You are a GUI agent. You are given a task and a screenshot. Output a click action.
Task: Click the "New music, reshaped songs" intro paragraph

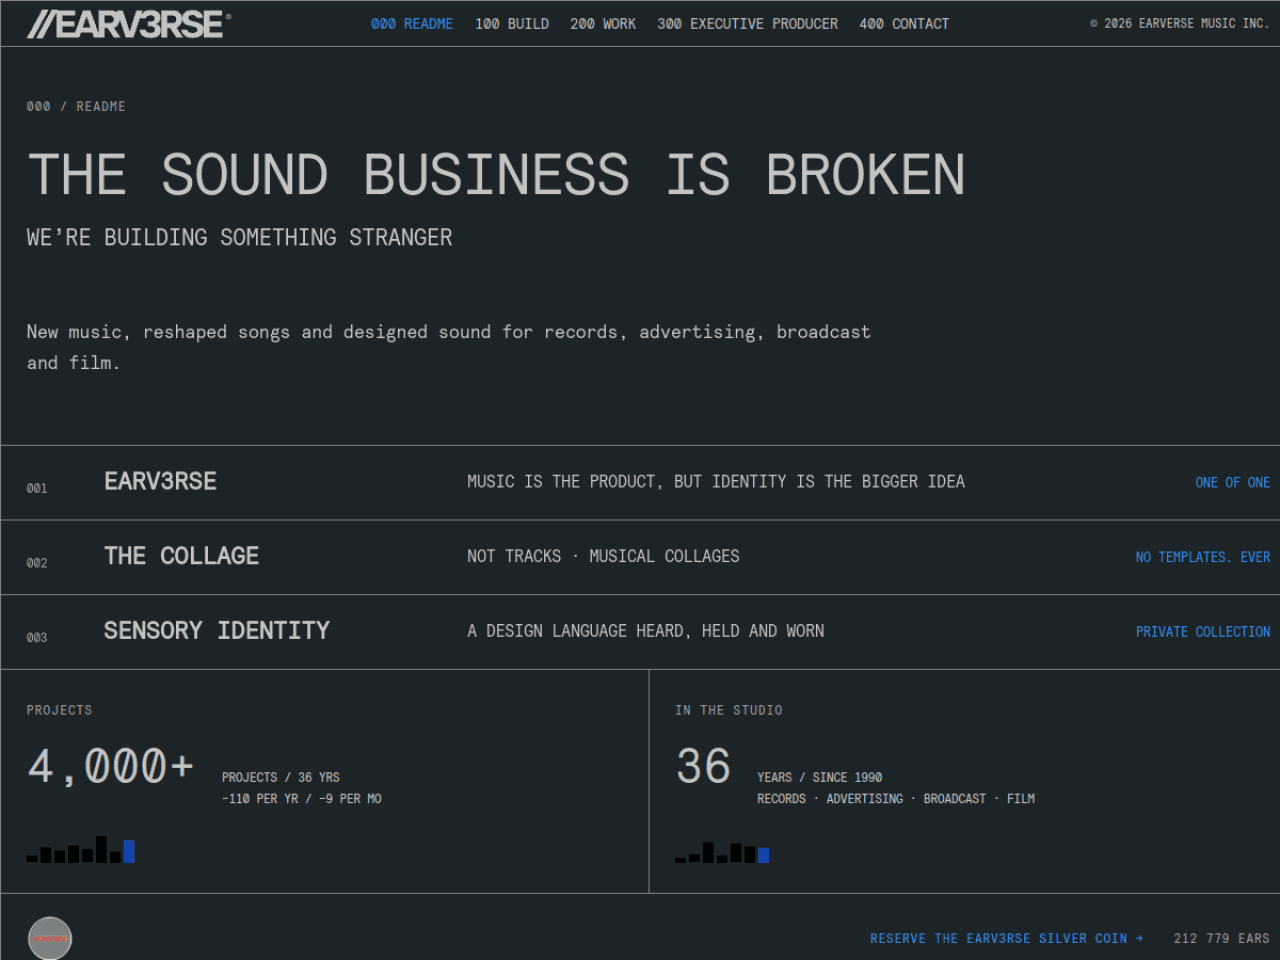click(x=448, y=347)
